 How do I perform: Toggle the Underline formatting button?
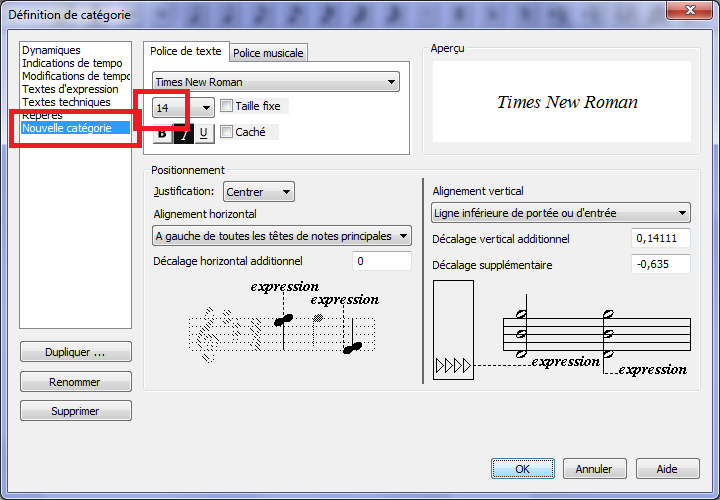point(203,133)
